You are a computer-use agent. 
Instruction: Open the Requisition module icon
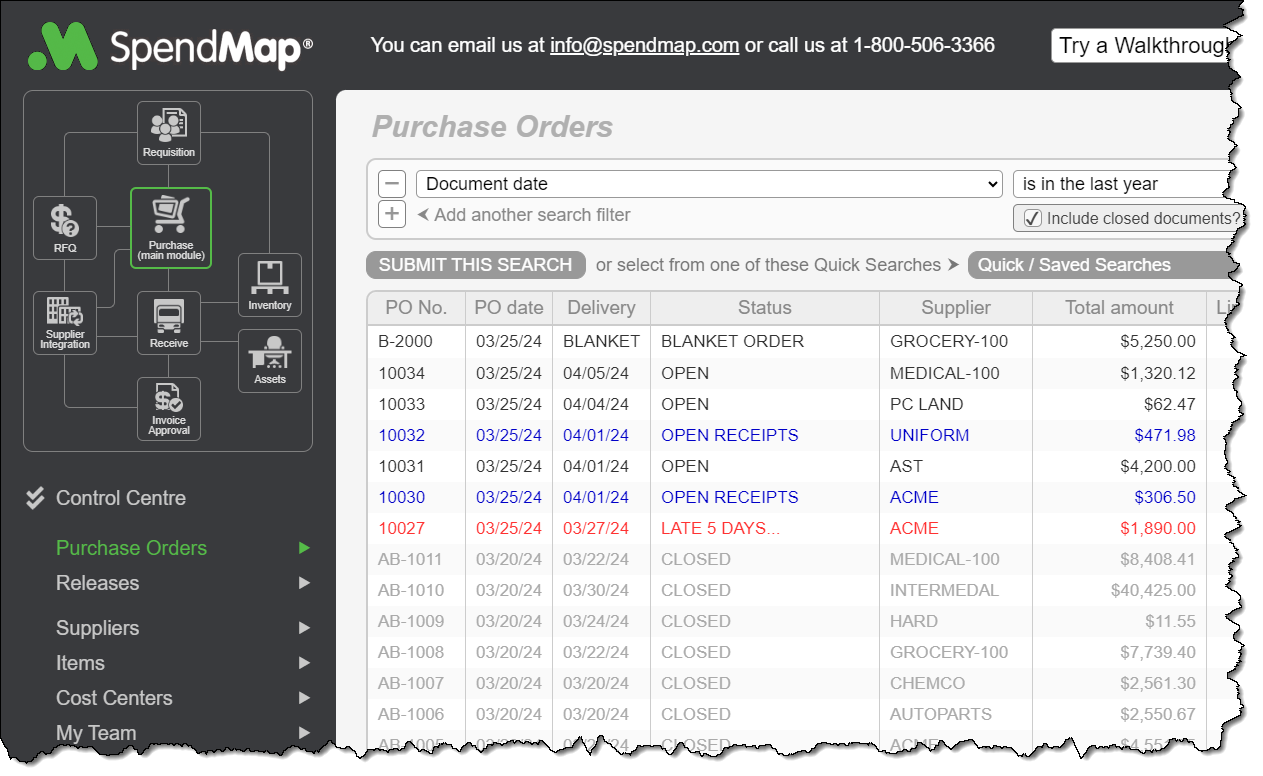pos(168,131)
